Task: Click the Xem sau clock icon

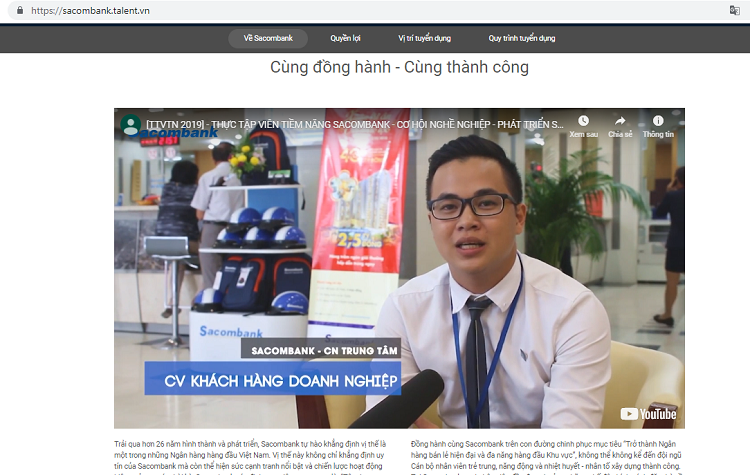Action: click(583, 121)
